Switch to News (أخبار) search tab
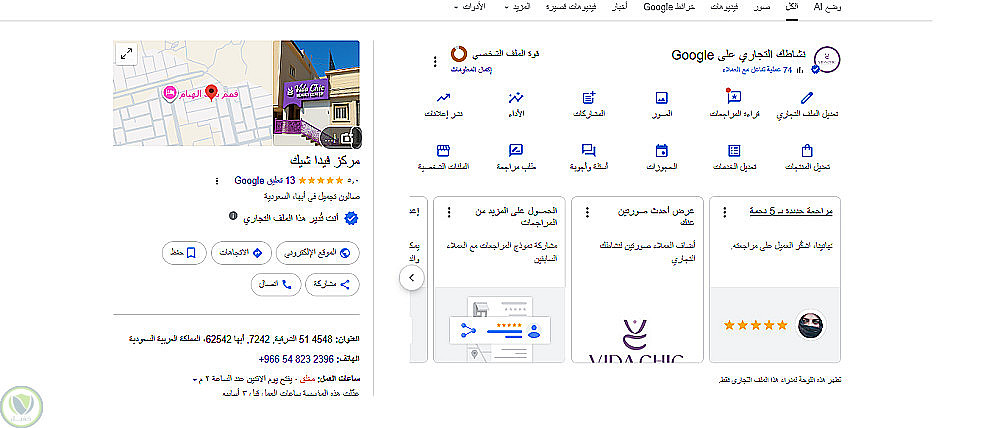The width and height of the screenshot is (1000, 428). pyautogui.click(x=619, y=7)
